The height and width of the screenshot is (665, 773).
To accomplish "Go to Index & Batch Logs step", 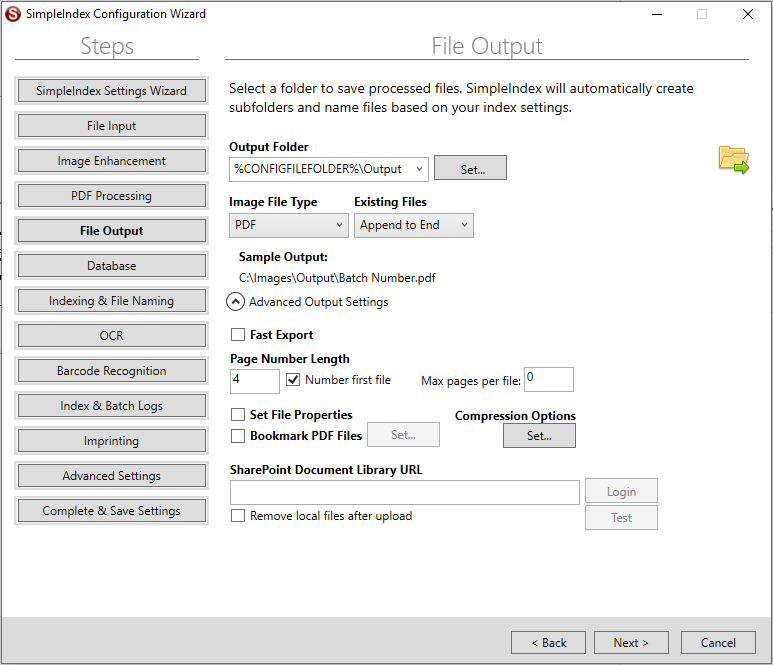I will coord(111,406).
